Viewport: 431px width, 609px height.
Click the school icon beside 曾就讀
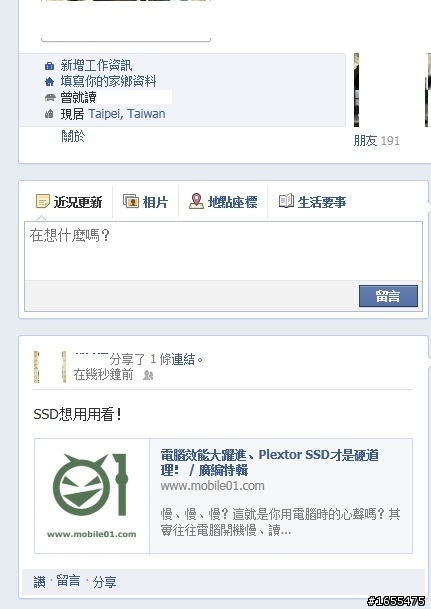coord(50,97)
